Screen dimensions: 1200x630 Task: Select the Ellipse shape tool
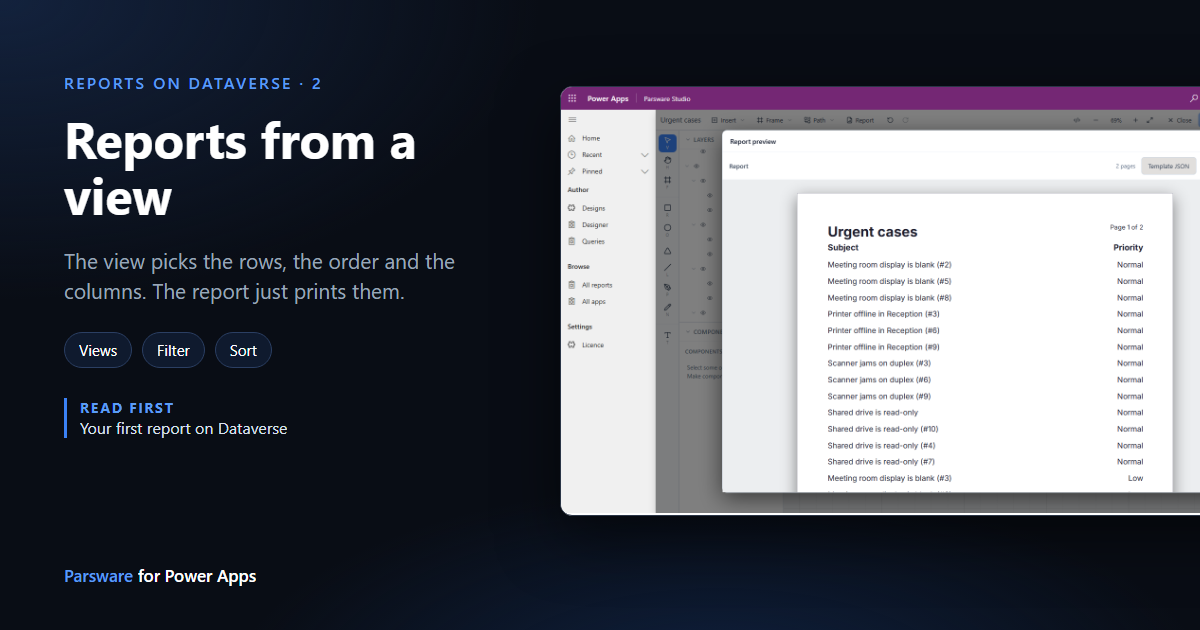point(668,228)
